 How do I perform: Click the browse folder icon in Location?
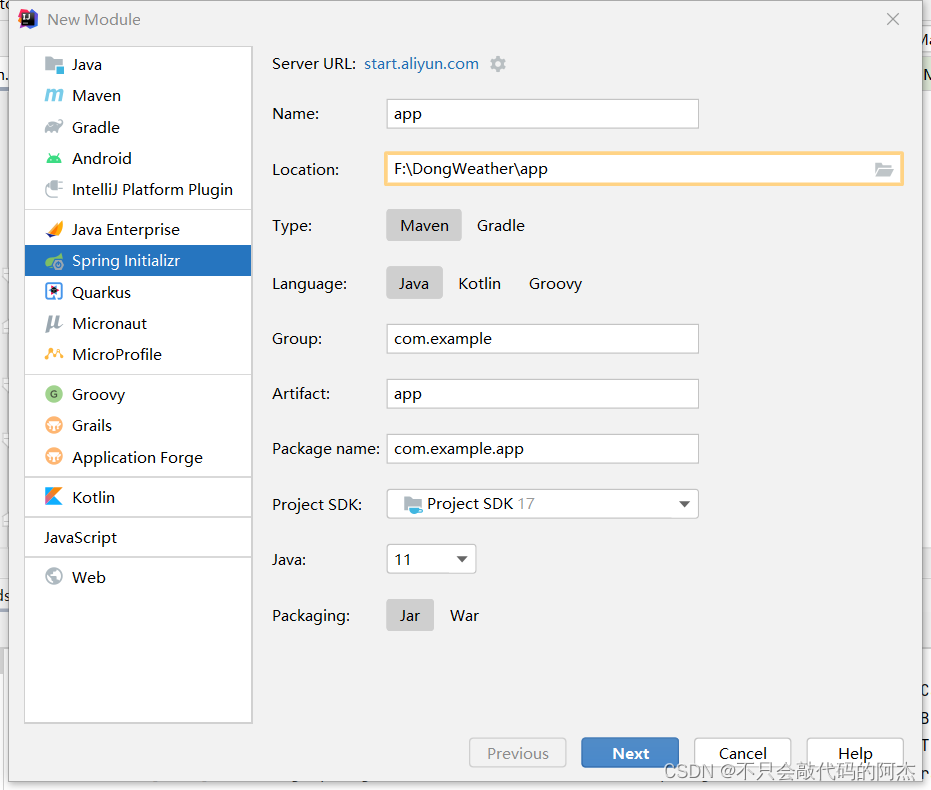884,170
